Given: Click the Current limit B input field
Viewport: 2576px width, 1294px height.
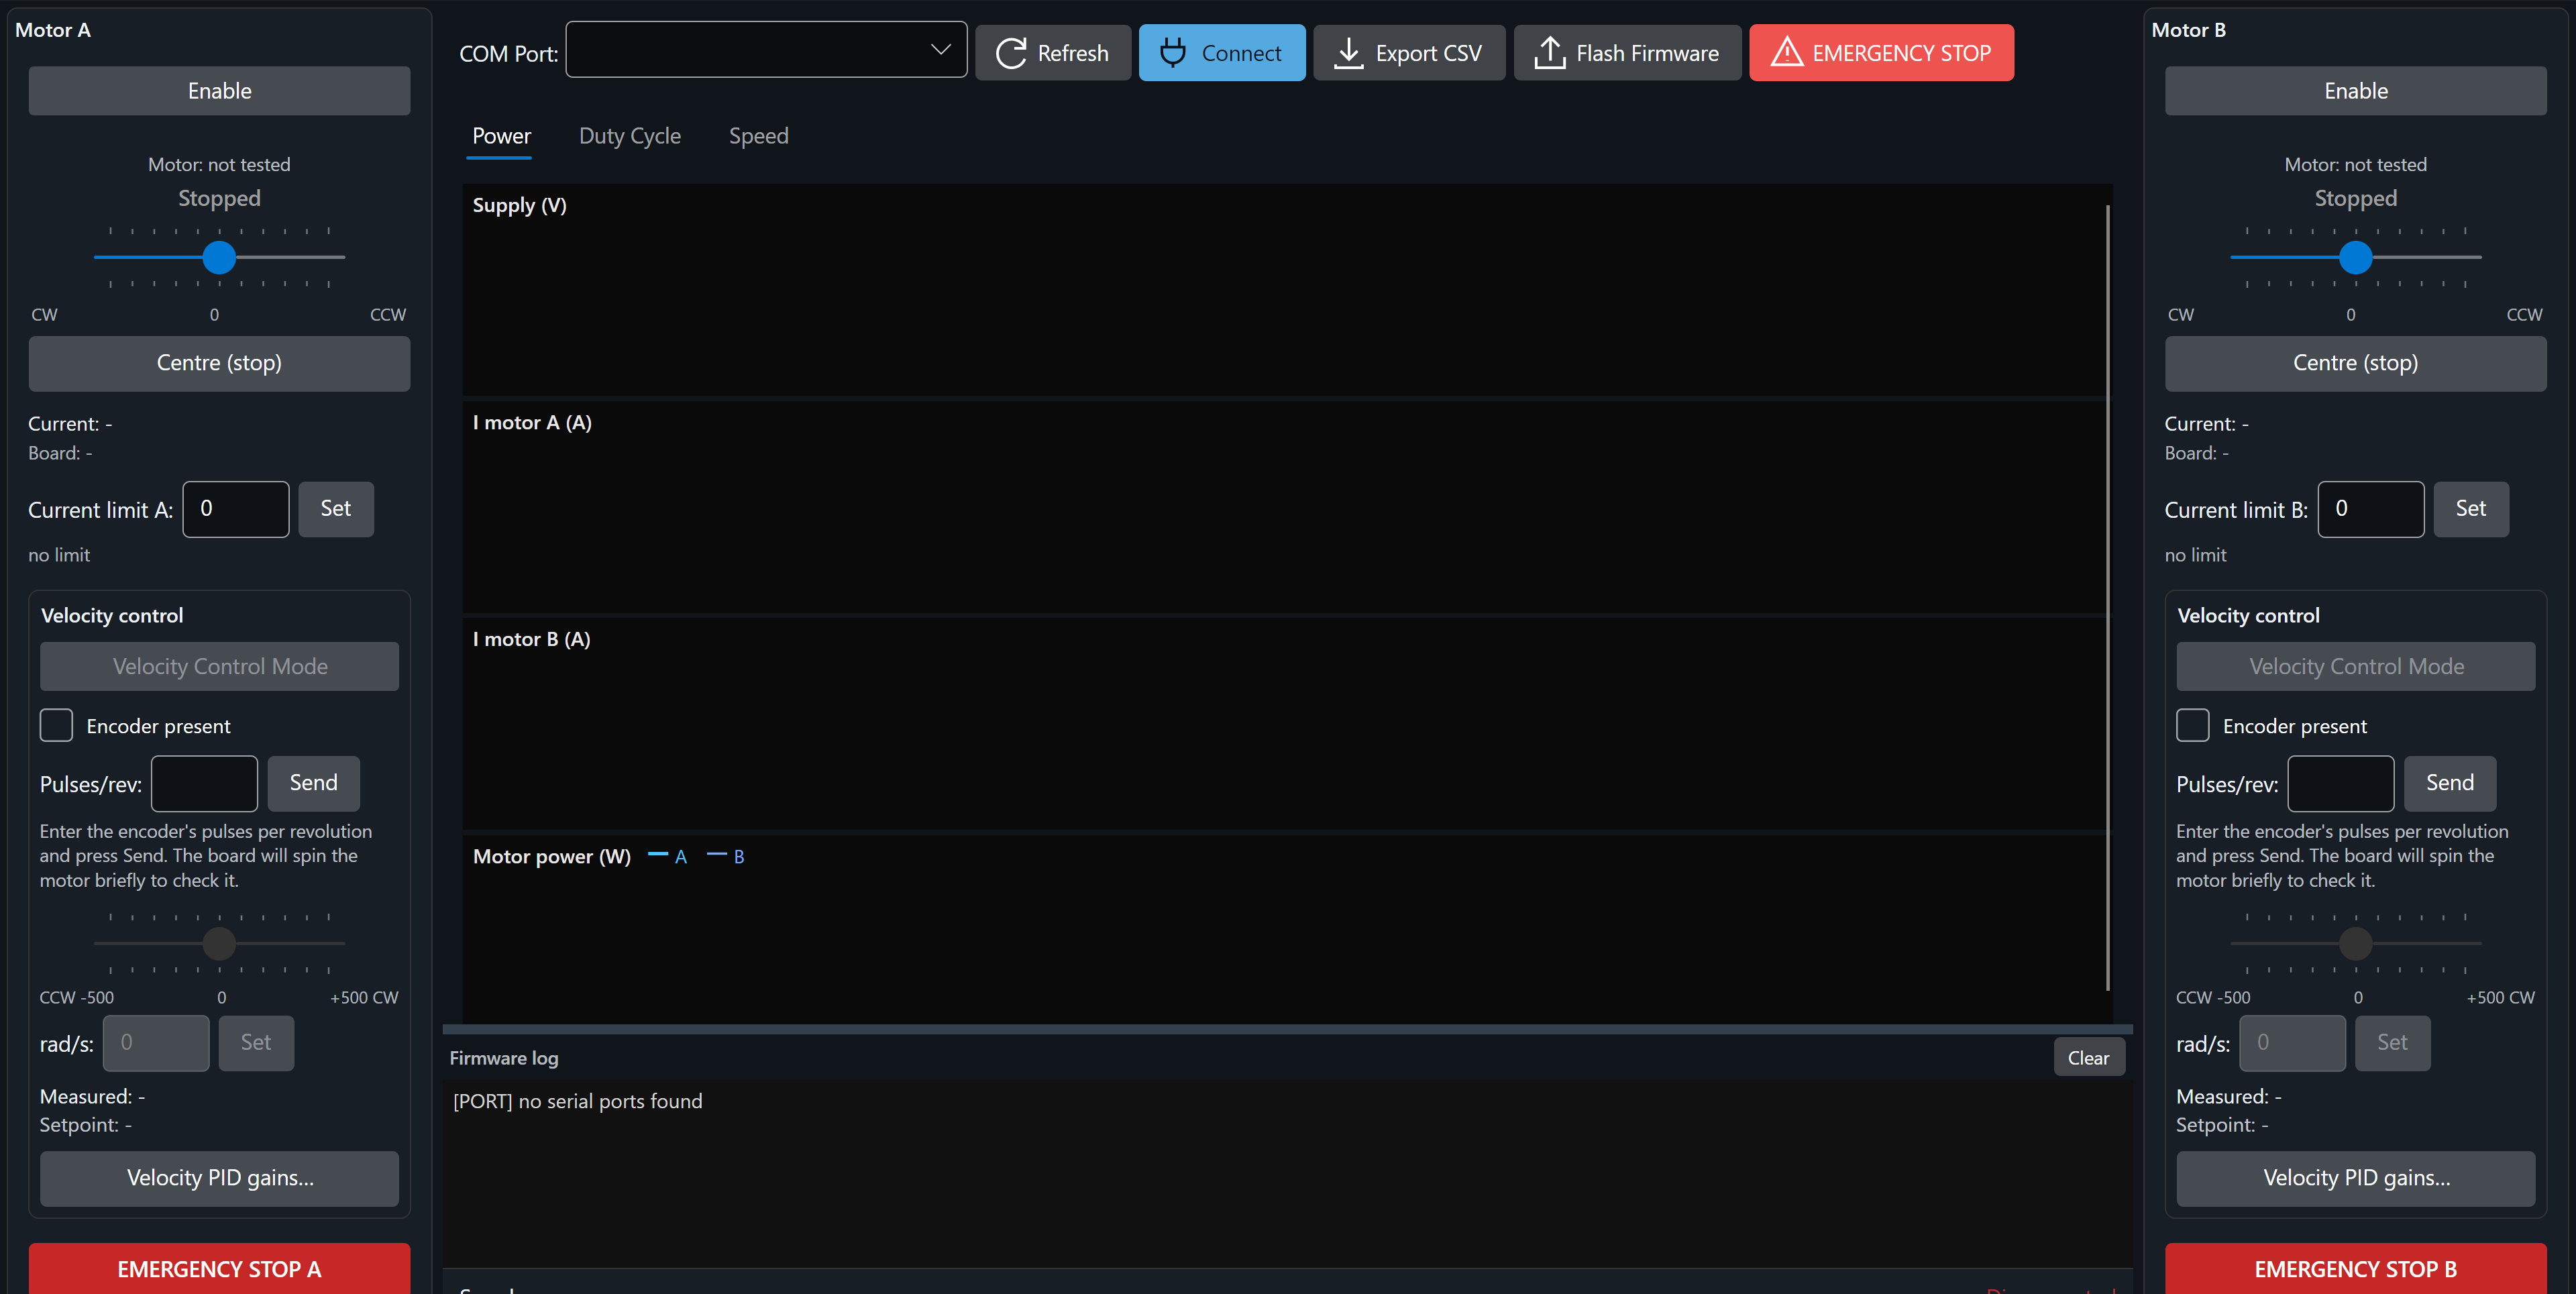Looking at the screenshot, I should pyautogui.click(x=2371, y=509).
